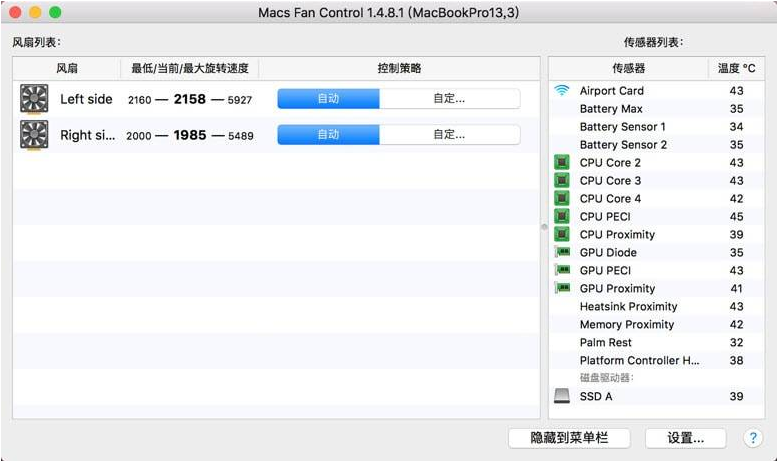Click the CPU Core 3 chip icon
Screen dimensions: 778x461
(562, 180)
